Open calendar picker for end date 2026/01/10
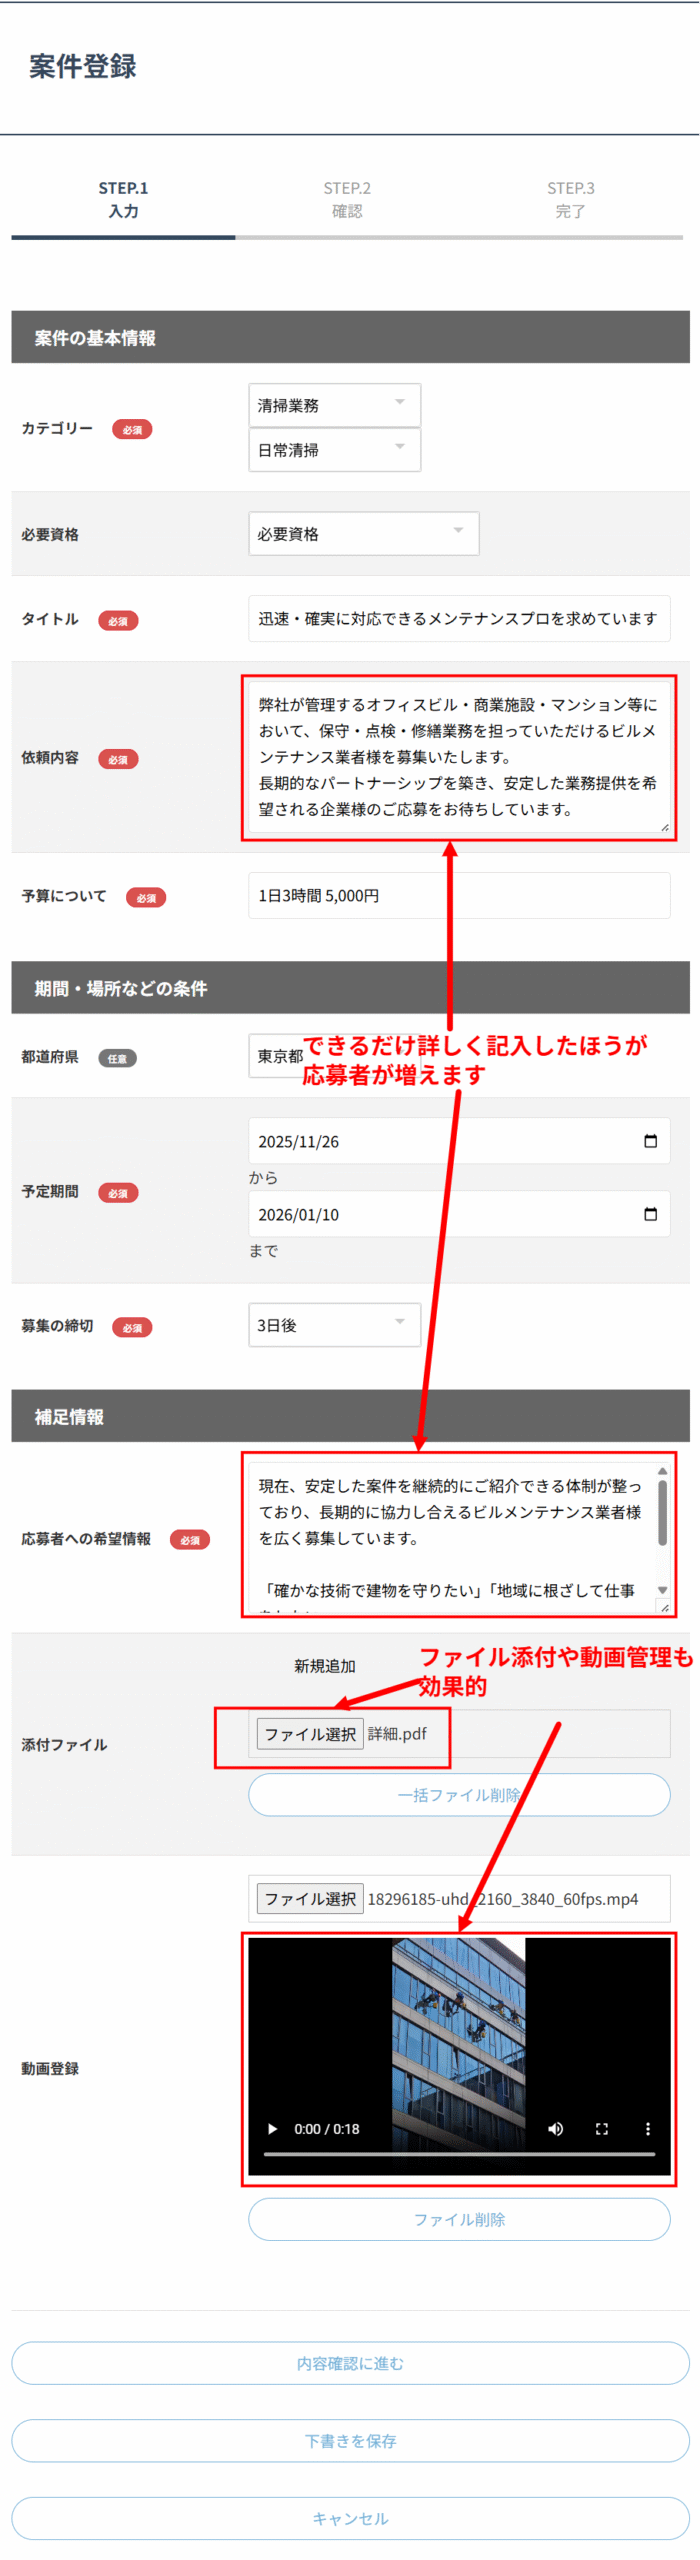This screenshot has width=700, height=2560. pos(650,1214)
